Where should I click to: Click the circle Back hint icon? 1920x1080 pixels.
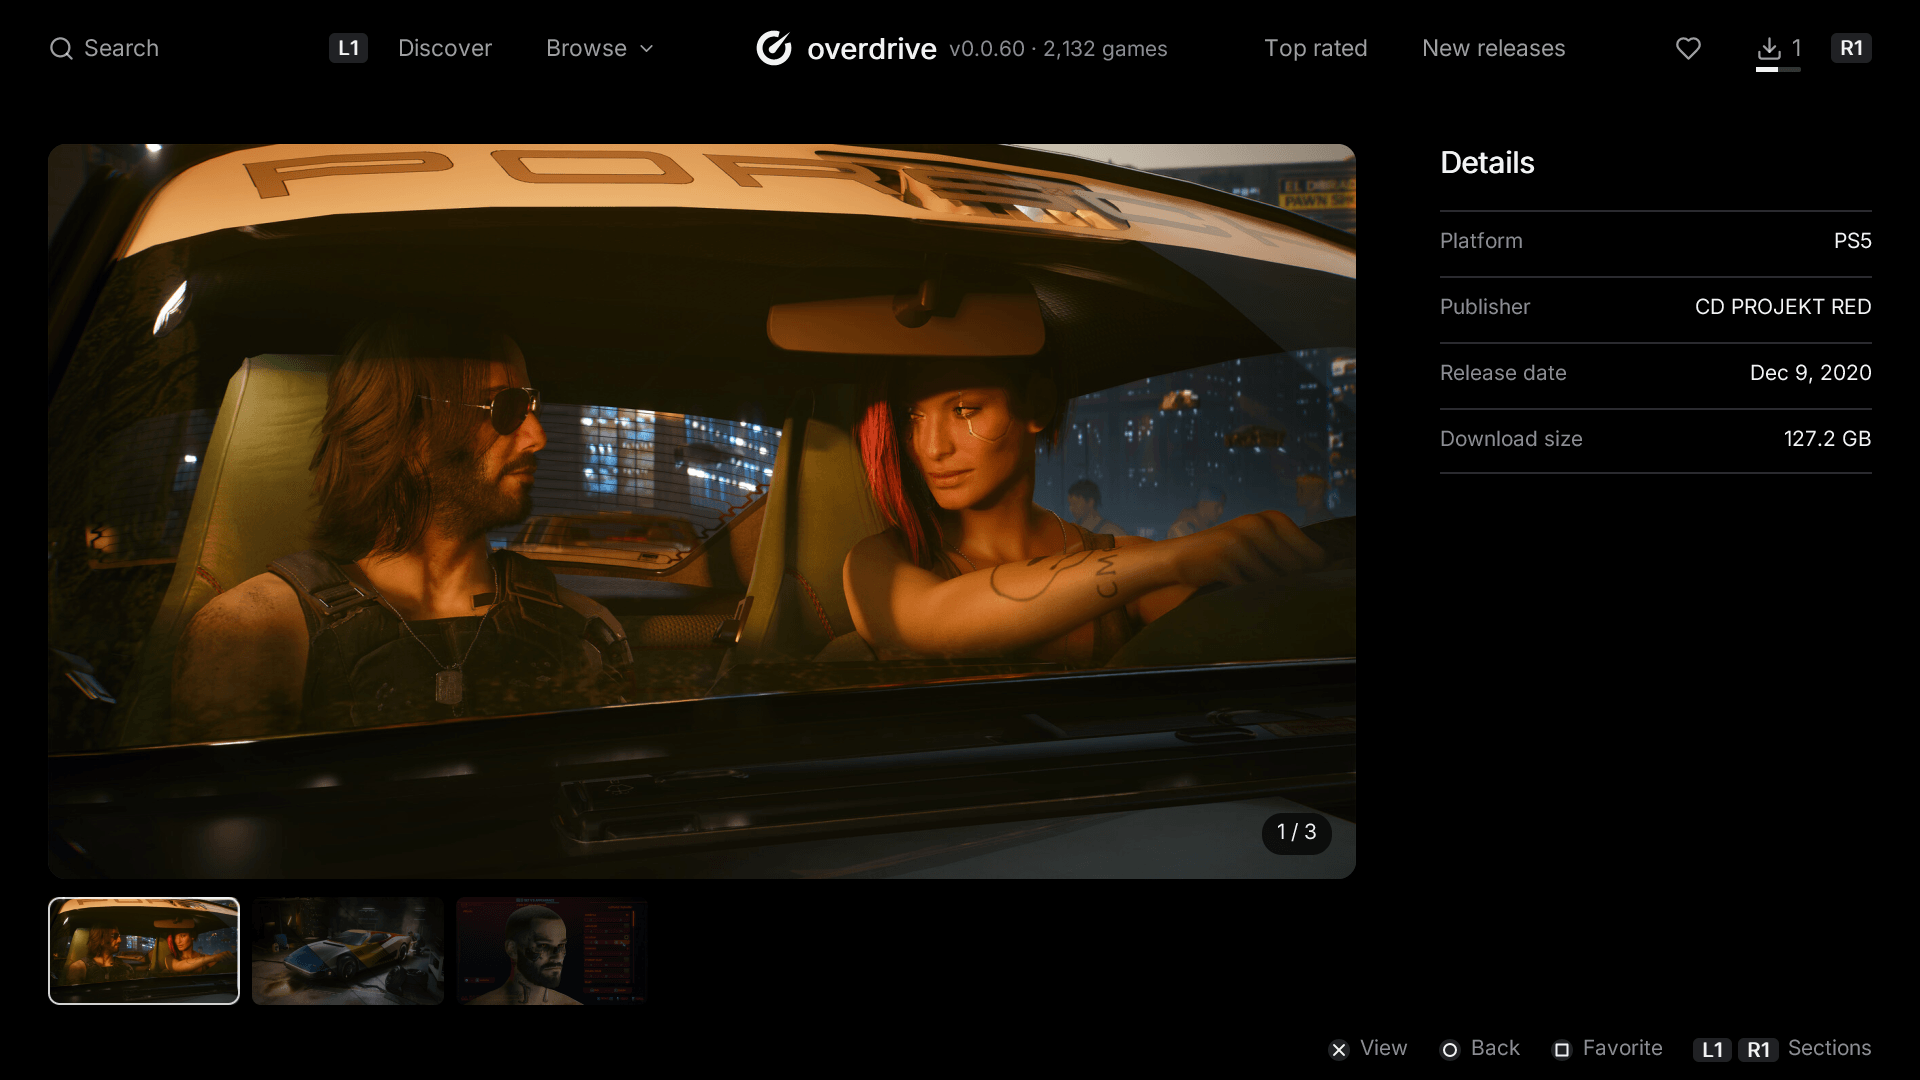tap(1449, 1049)
